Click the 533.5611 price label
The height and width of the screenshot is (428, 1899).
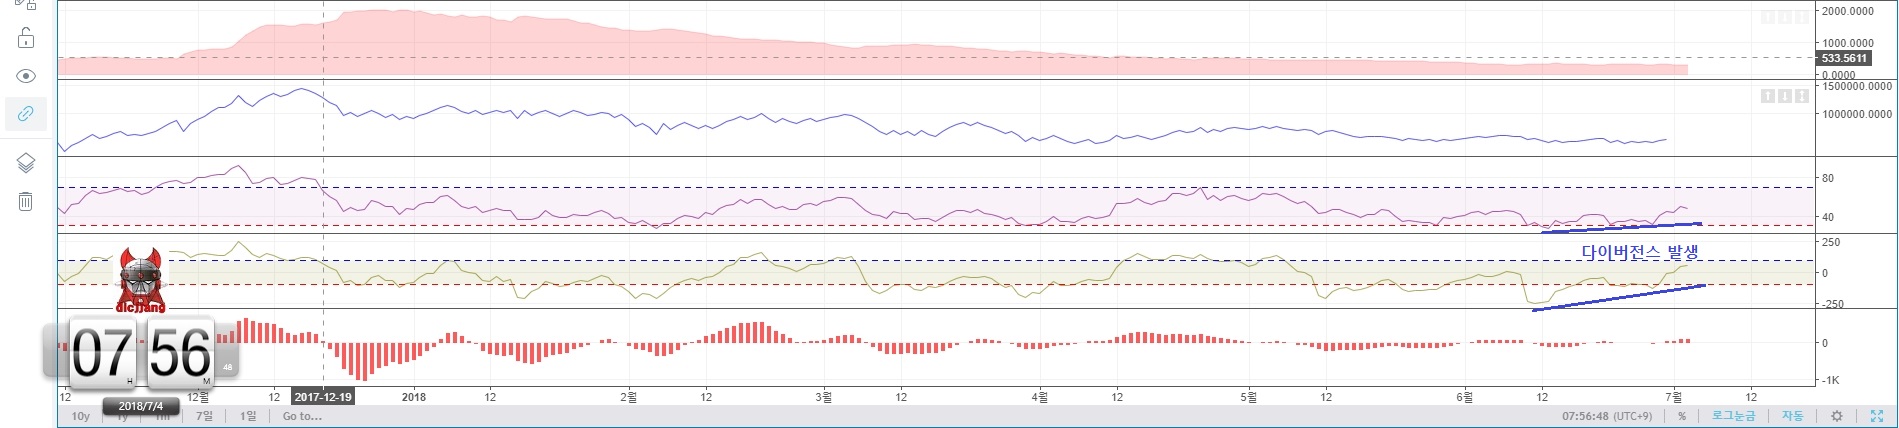[x=1843, y=58]
